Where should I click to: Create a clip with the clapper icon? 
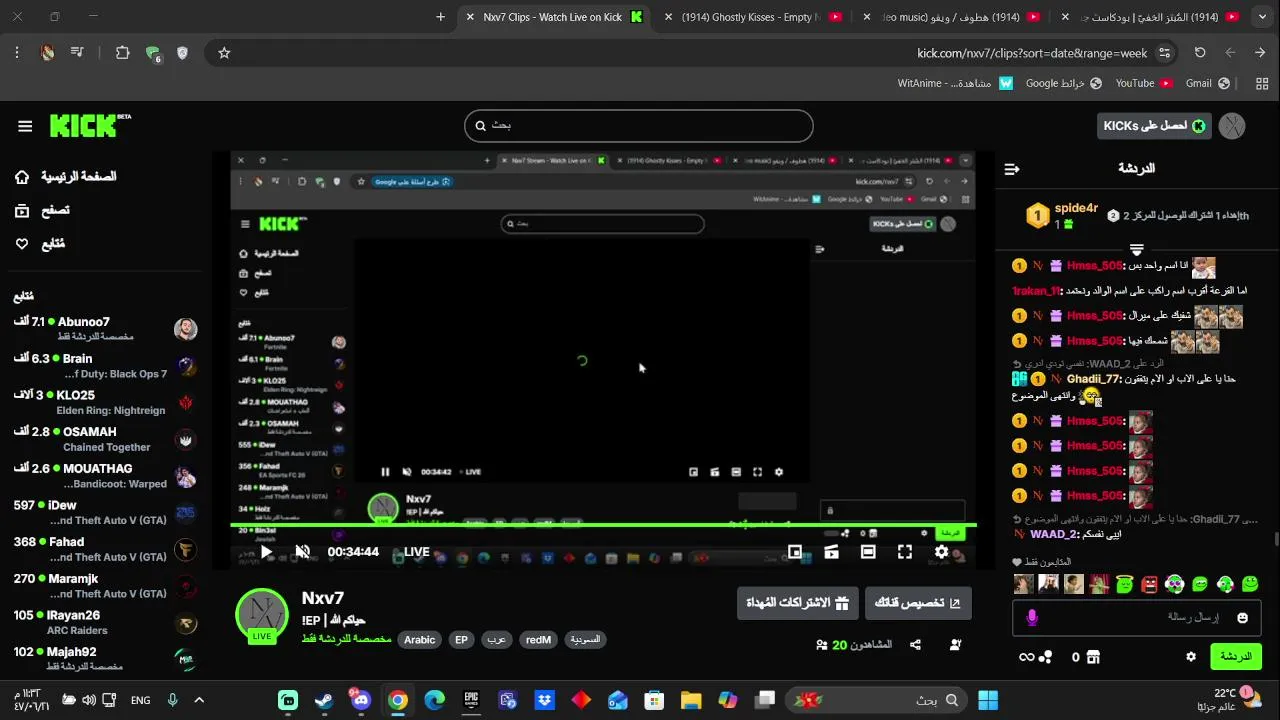(831, 552)
